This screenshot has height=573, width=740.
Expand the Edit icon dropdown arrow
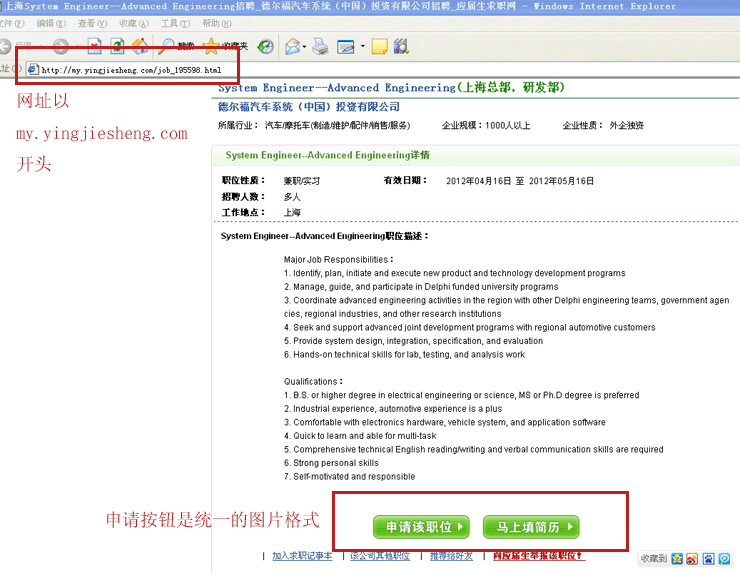[362, 46]
